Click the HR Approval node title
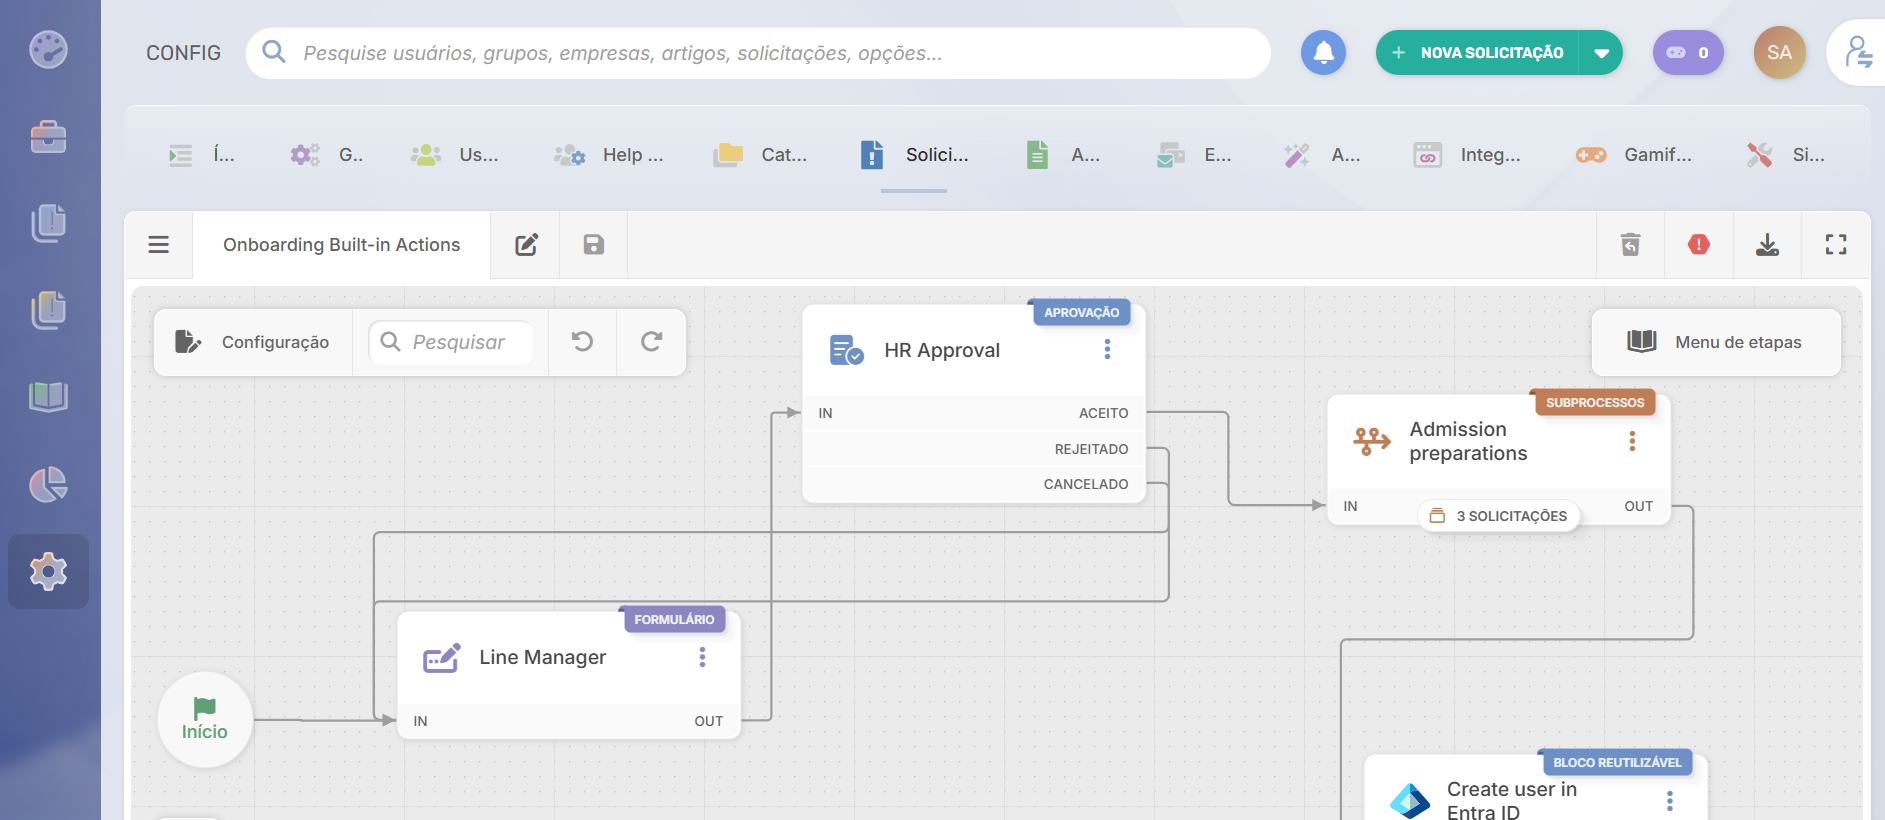The image size is (1885, 820). point(942,350)
